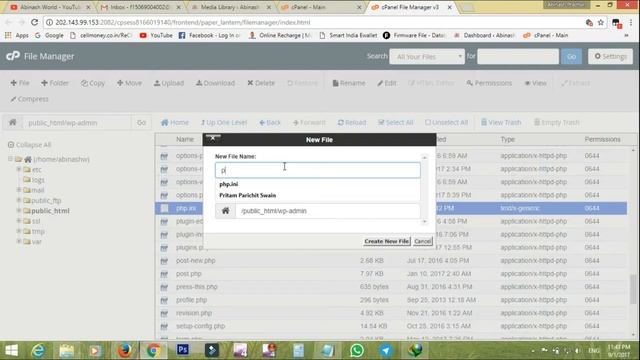The image size is (640, 360).
Task: Select the profile.php file
Action: tap(191, 300)
